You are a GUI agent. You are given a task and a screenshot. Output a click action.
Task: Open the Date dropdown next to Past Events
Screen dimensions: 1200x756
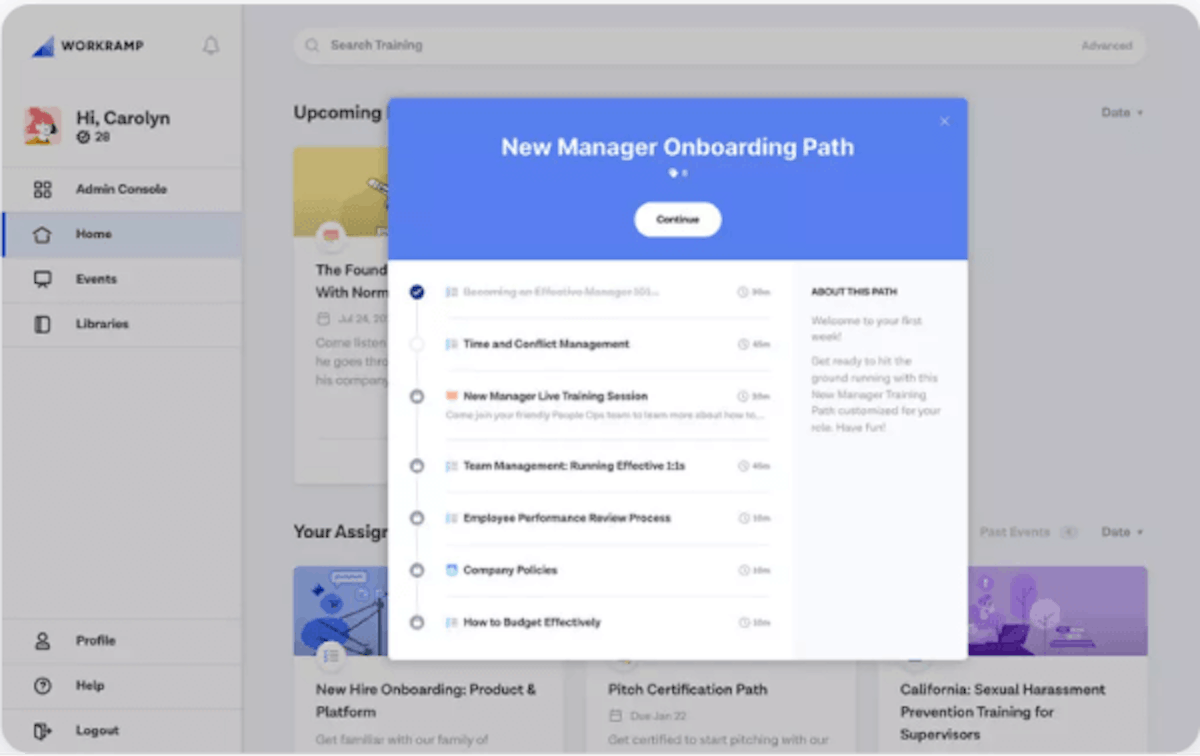coord(1122,532)
